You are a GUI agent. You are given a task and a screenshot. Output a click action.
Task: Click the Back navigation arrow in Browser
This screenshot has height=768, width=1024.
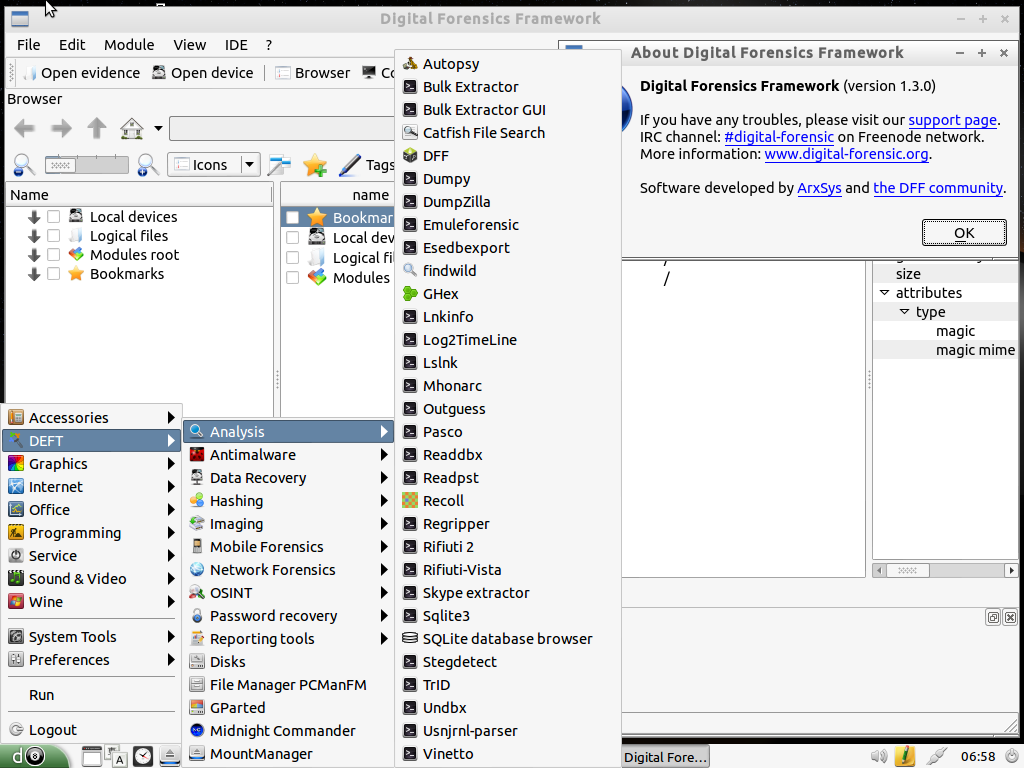click(x=25, y=128)
